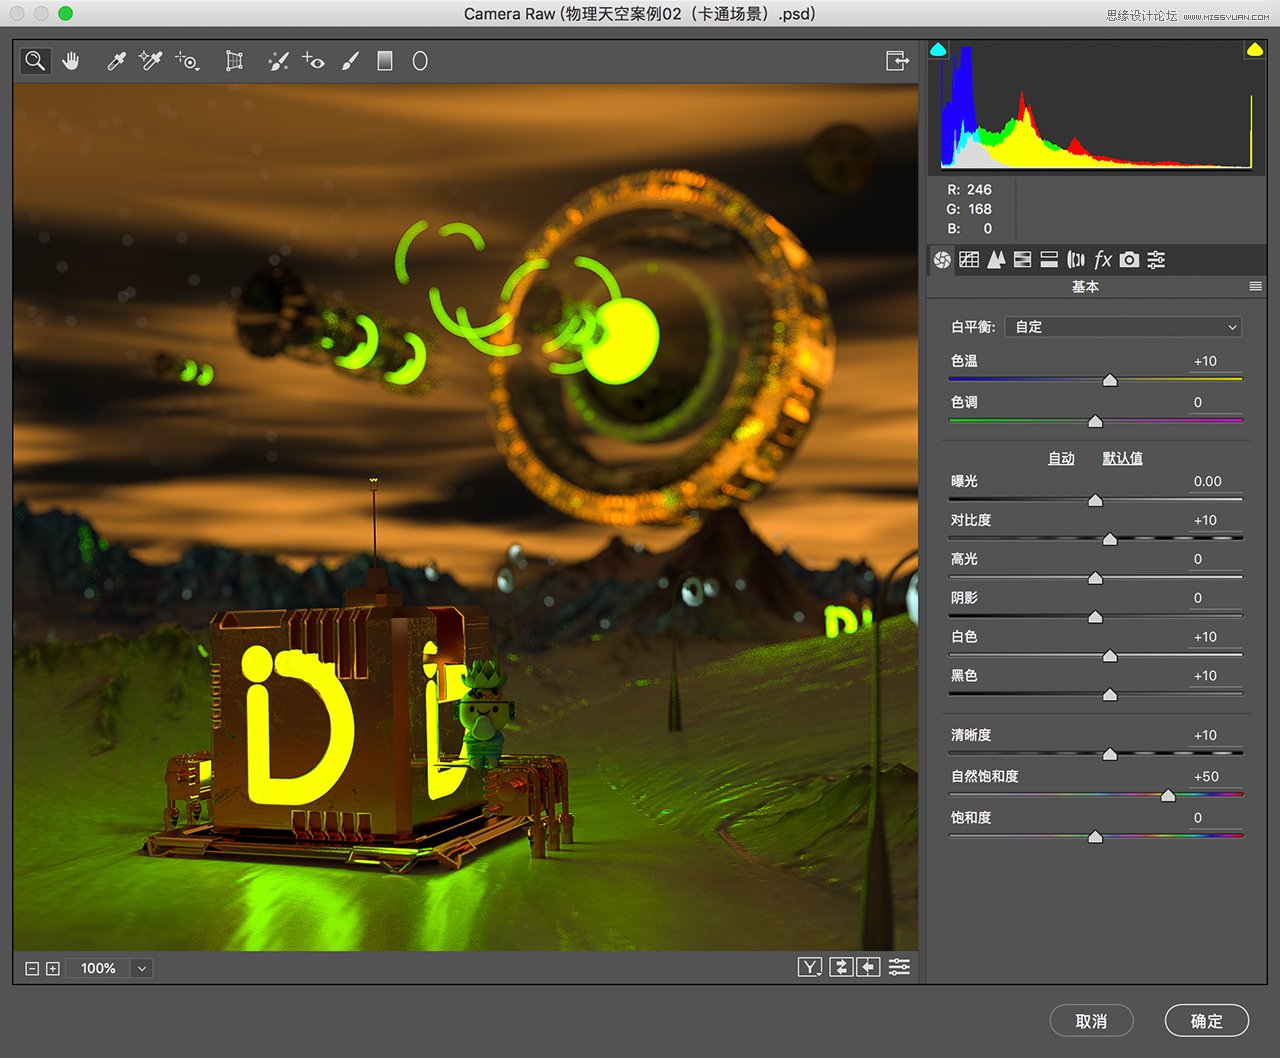Confirm changes with the 确定 button
Screen dimensions: 1280x1058
(1206, 1021)
